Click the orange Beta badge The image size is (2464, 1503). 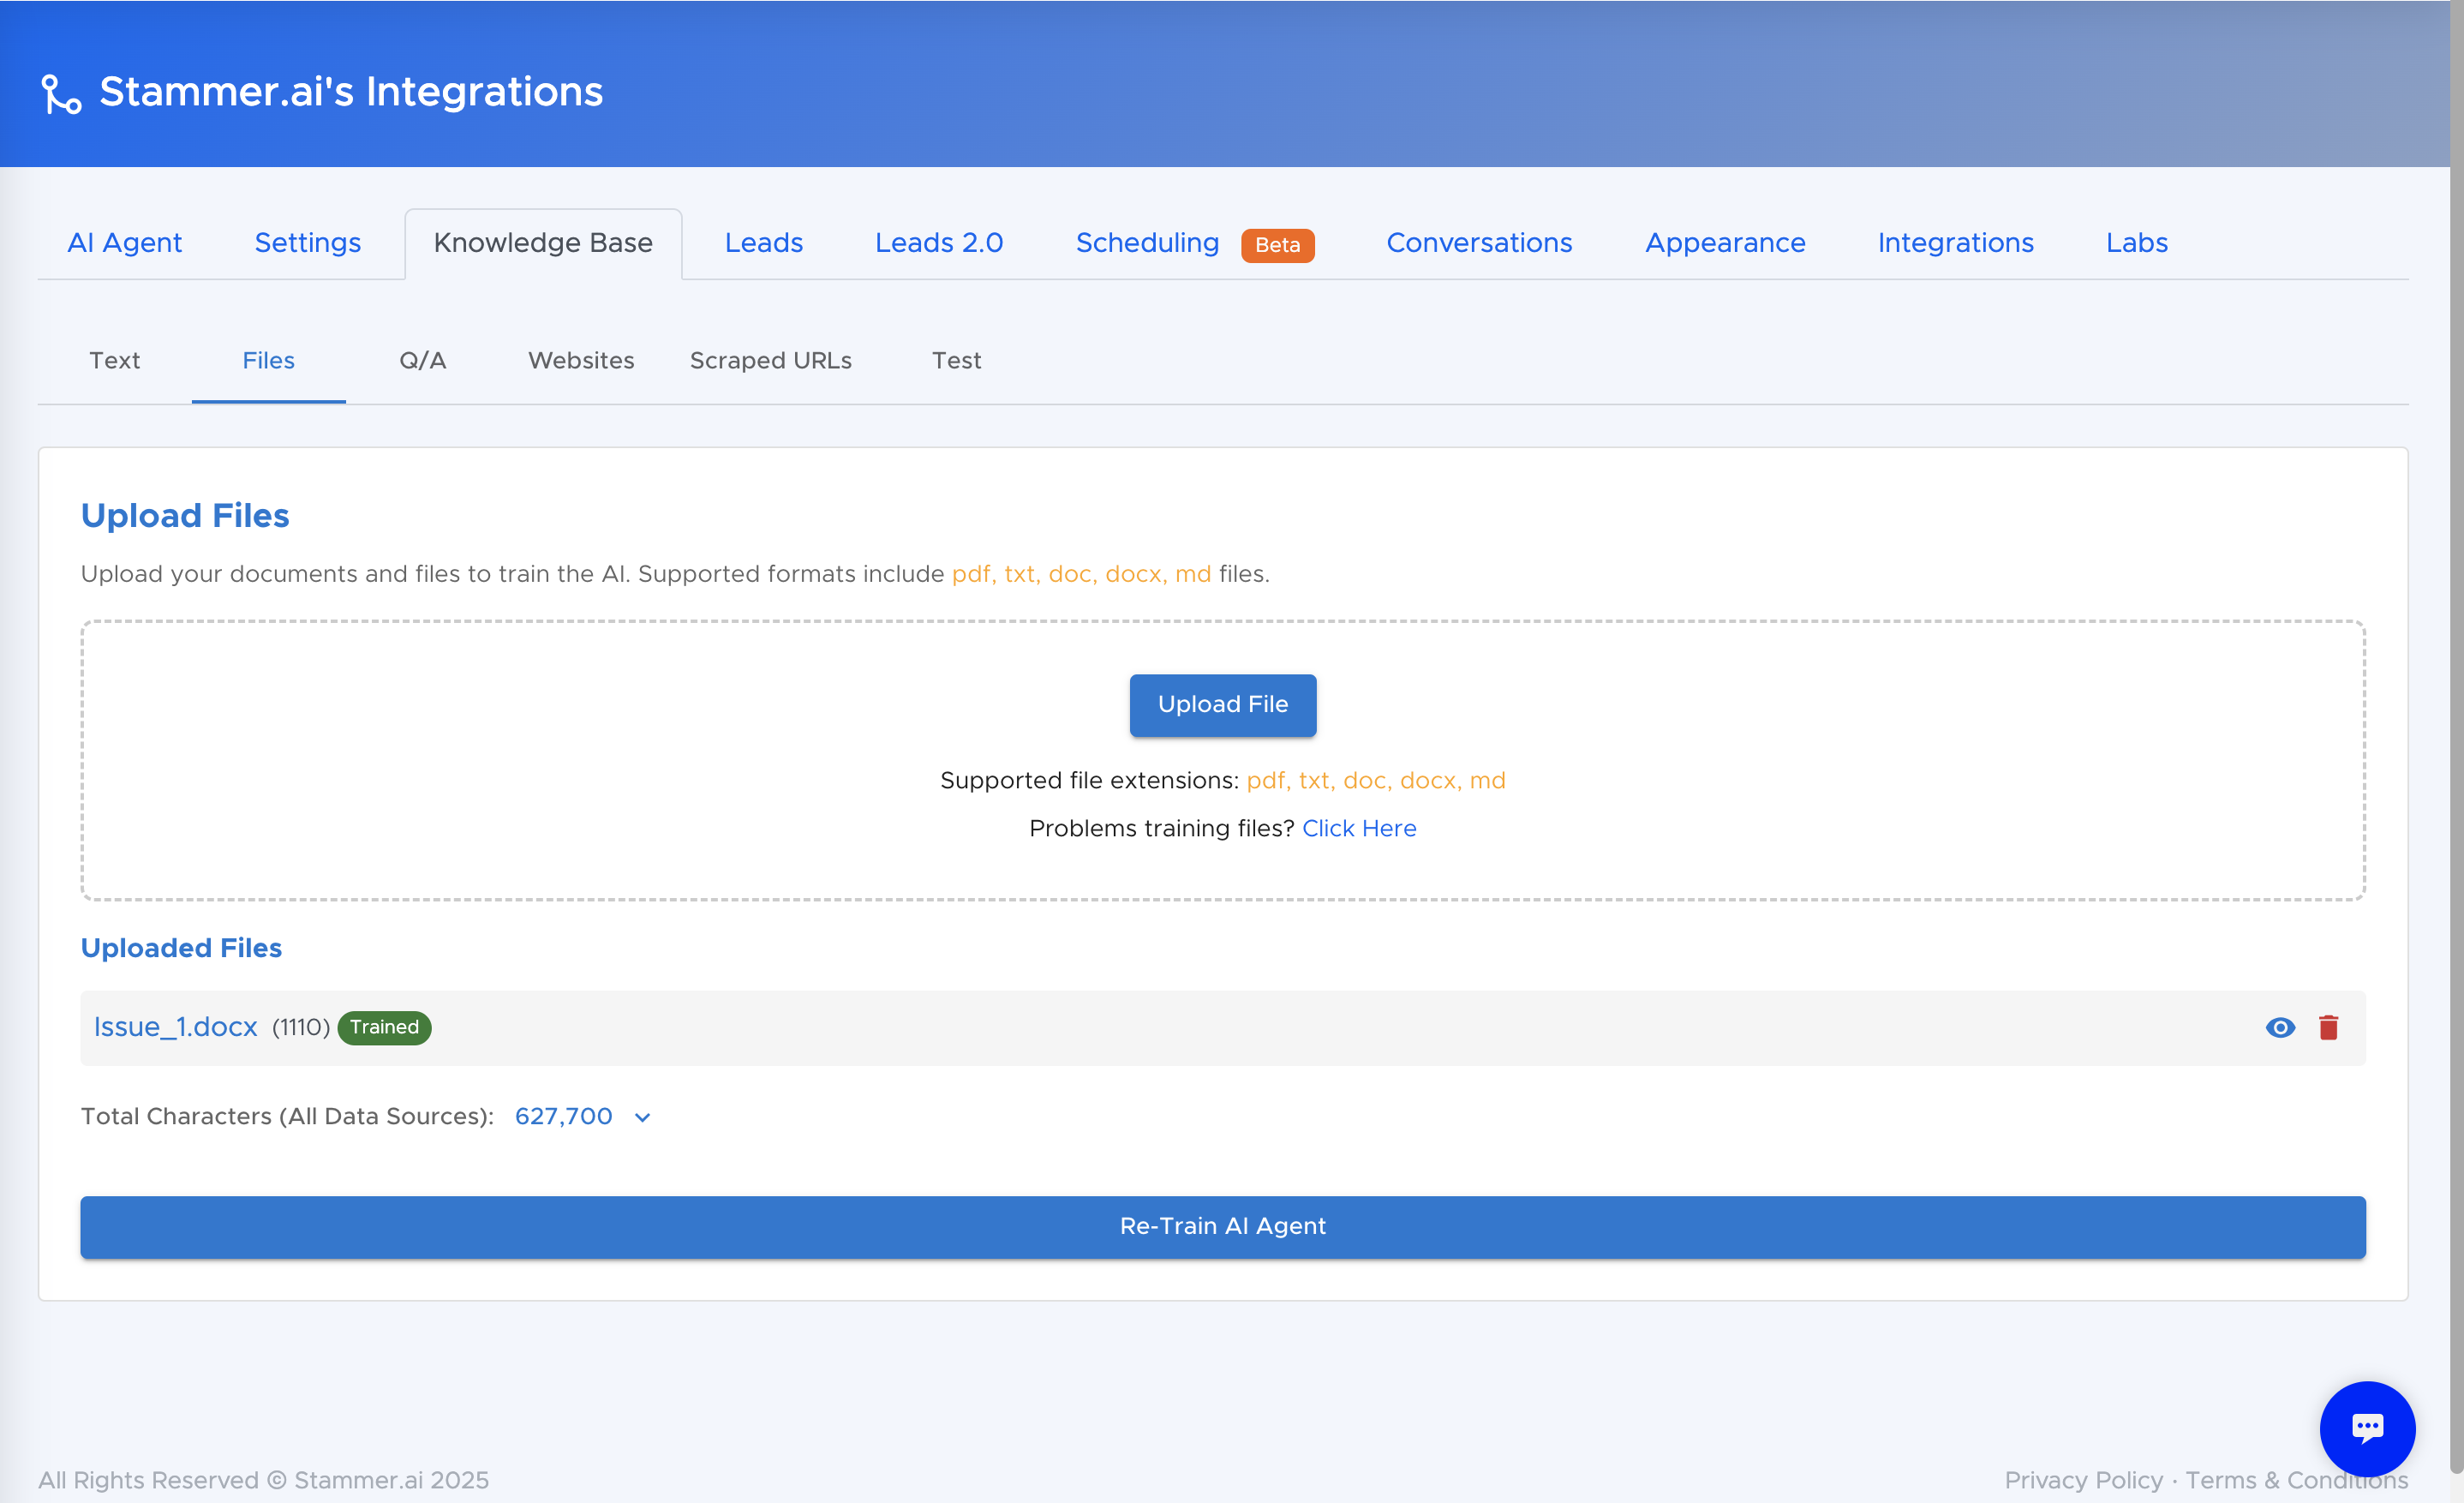point(1277,245)
